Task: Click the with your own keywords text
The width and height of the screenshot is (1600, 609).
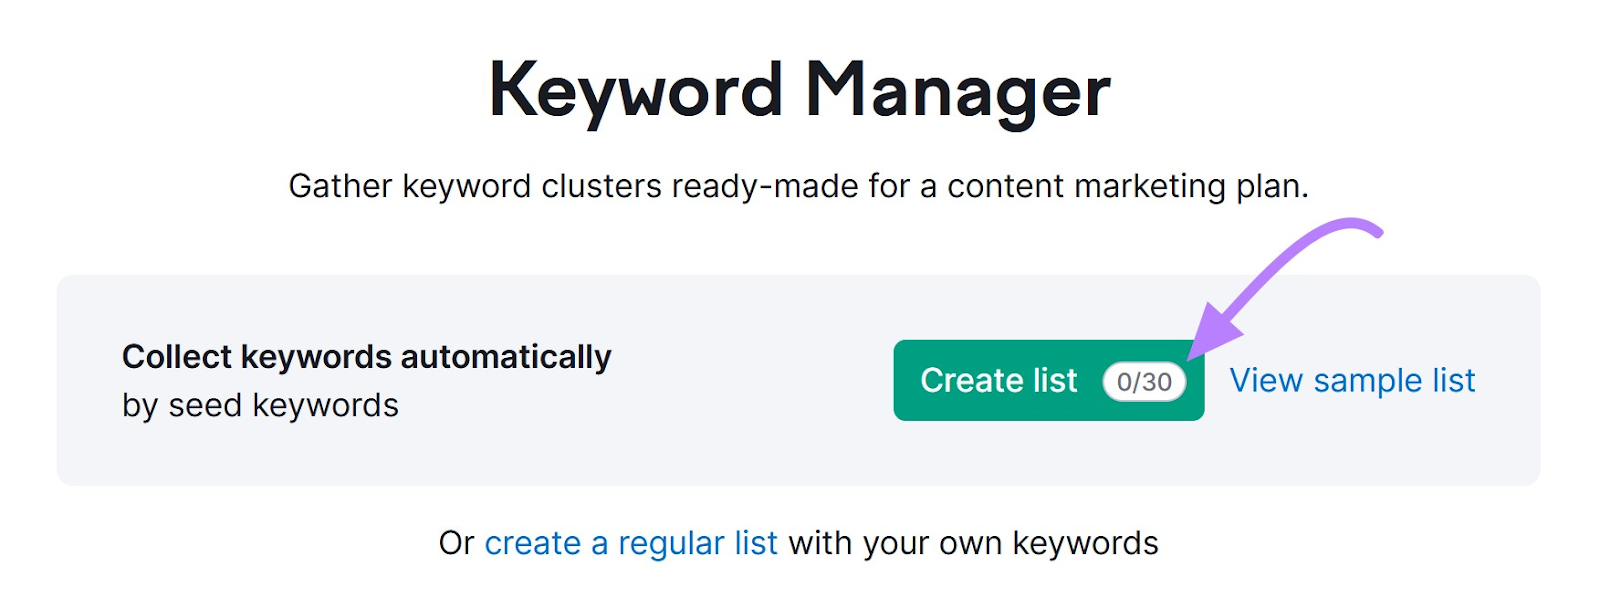Action: pyautogui.click(x=974, y=543)
